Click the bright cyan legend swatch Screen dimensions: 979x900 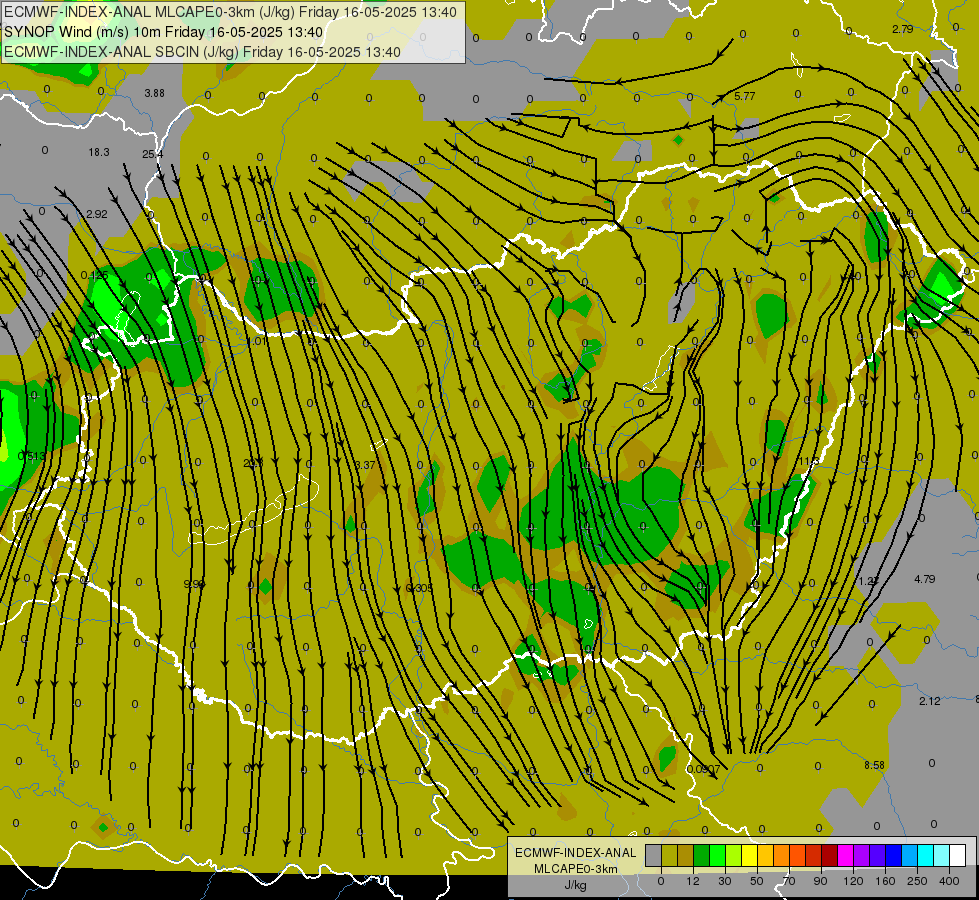click(x=927, y=856)
